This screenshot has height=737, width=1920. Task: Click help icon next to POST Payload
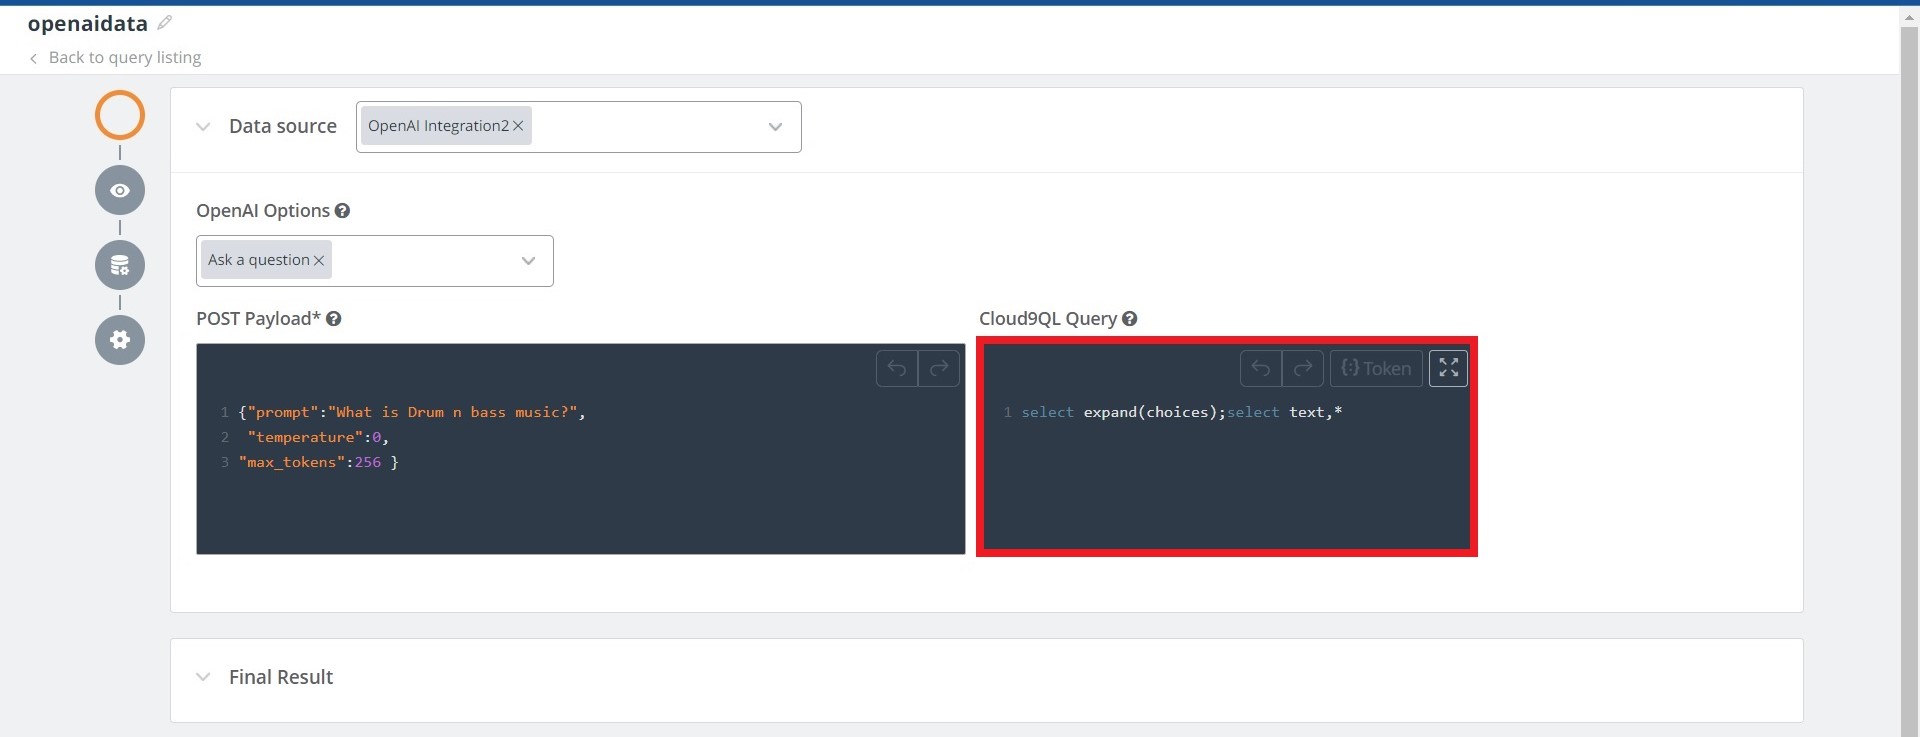(334, 319)
